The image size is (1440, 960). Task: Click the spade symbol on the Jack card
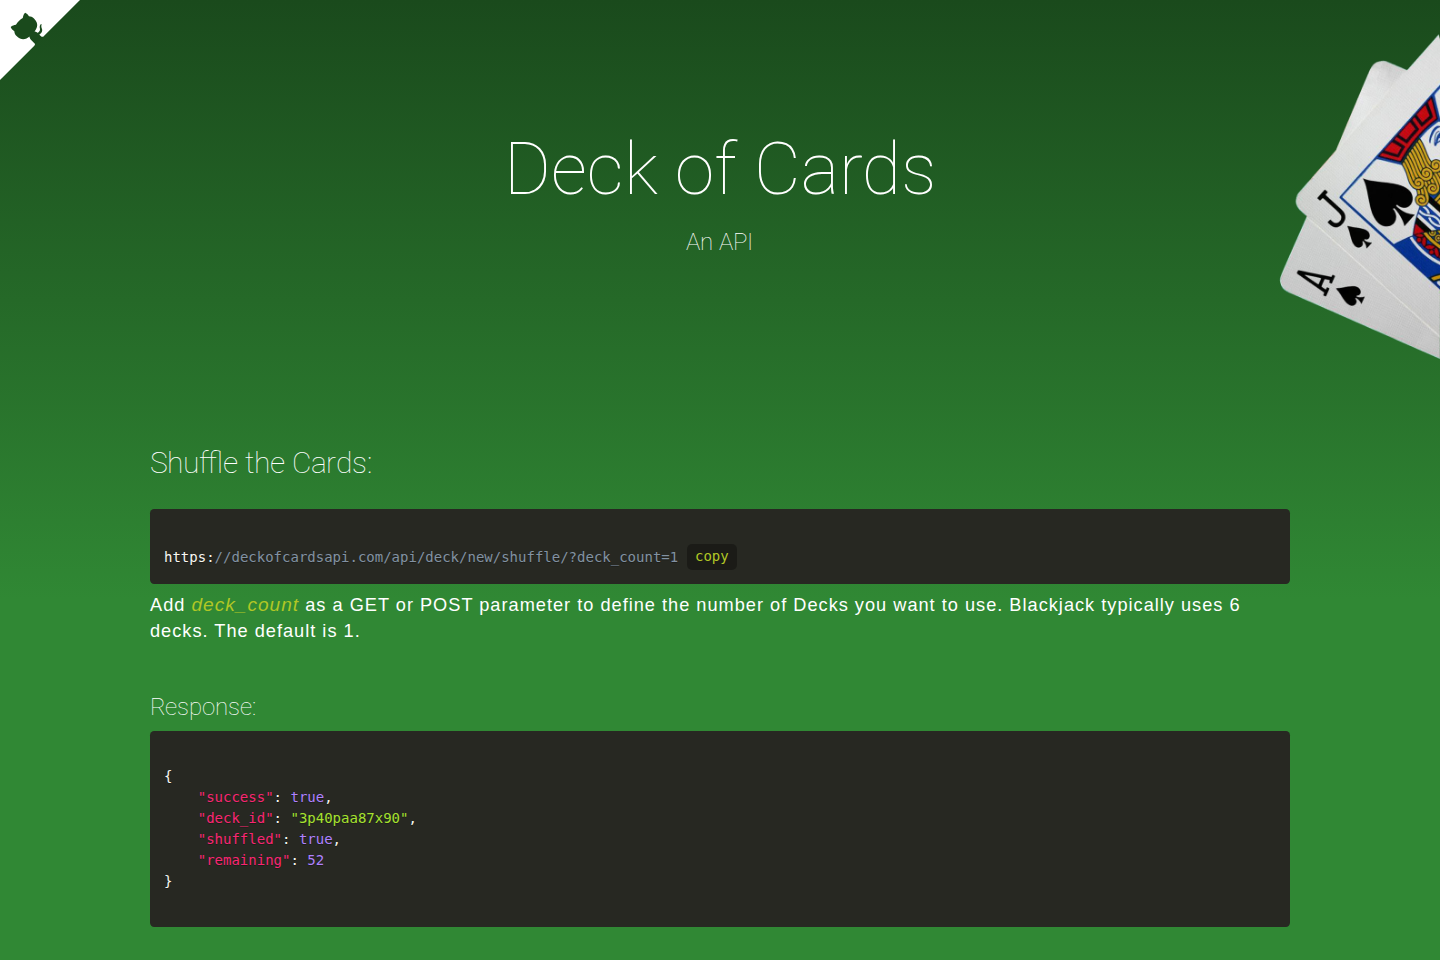click(x=1358, y=238)
